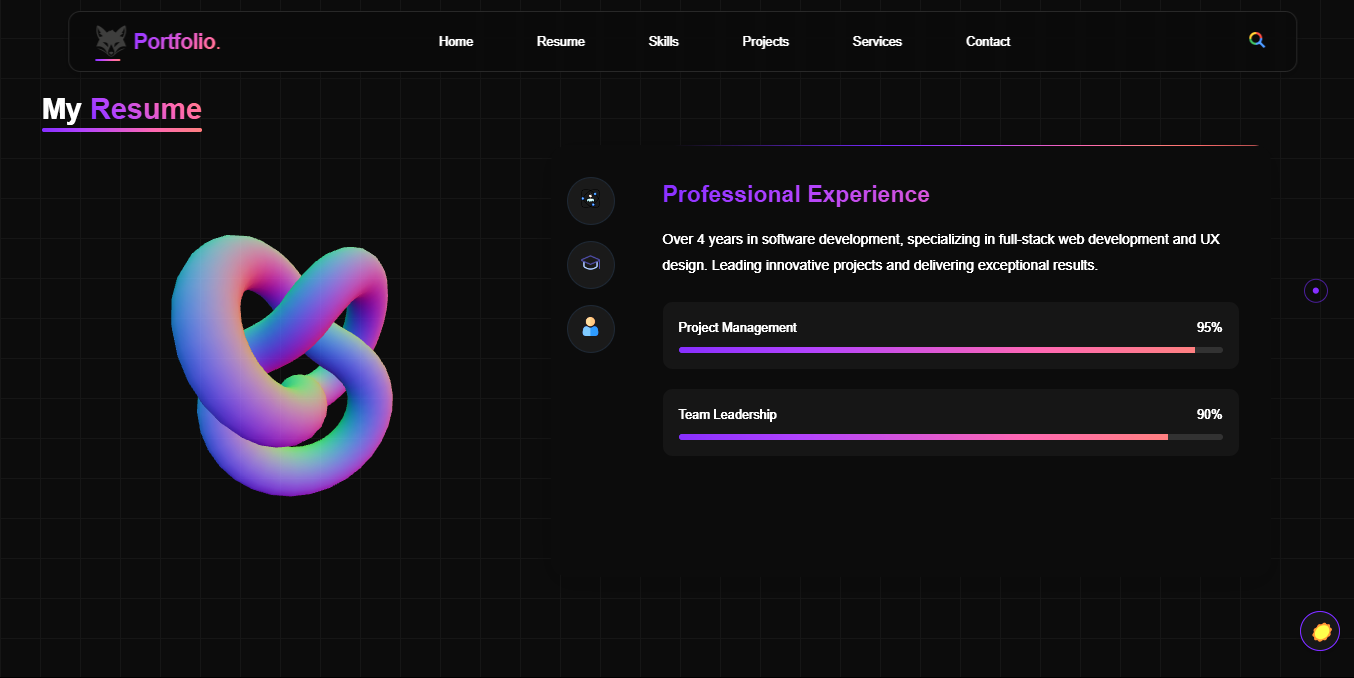The image size is (1354, 678).
Task: Click the Contact nav link
Action: [x=988, y=41]
